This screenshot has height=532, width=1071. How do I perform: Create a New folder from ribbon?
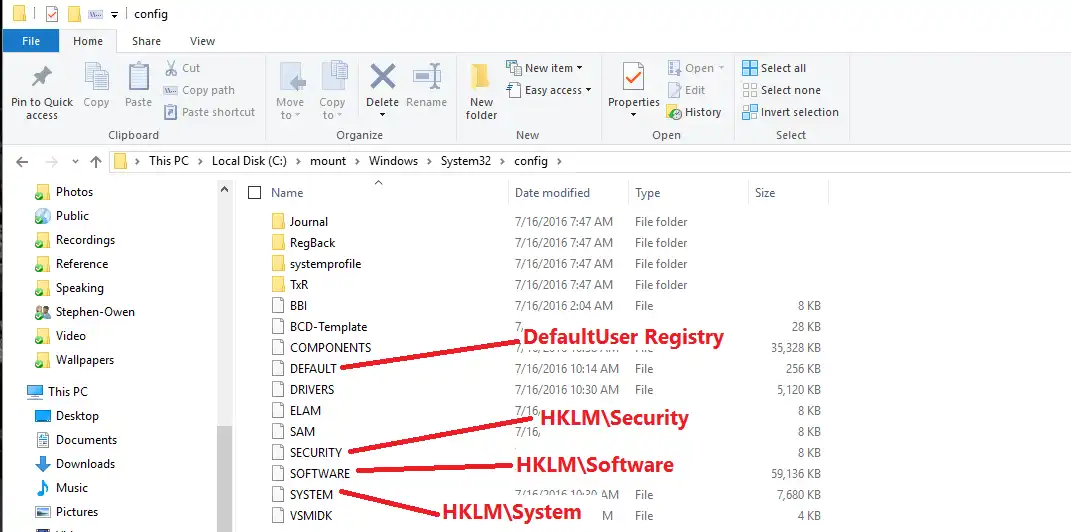pos(481,92)
